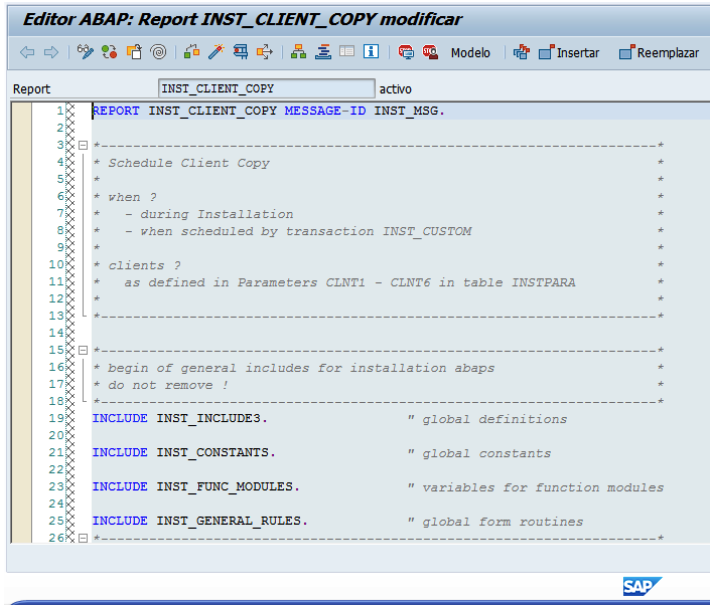The image size is (714, 609).
Task: Click 'Schedule Client Copy' comment
Action: tap(189, 163)
